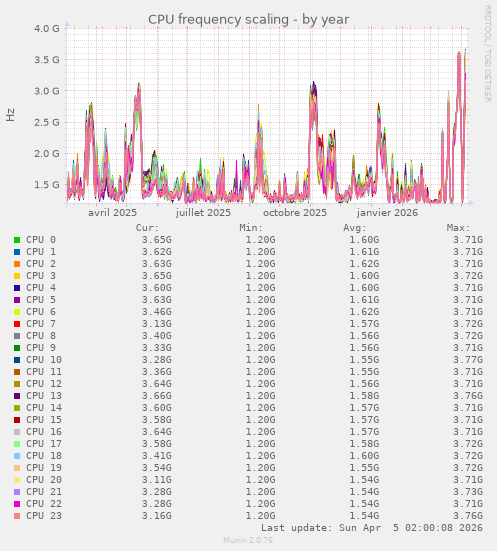This screenshot has height=551, width=497.
Task: Click CPU 21 max value 3.73G
Action: coord(468,492)
